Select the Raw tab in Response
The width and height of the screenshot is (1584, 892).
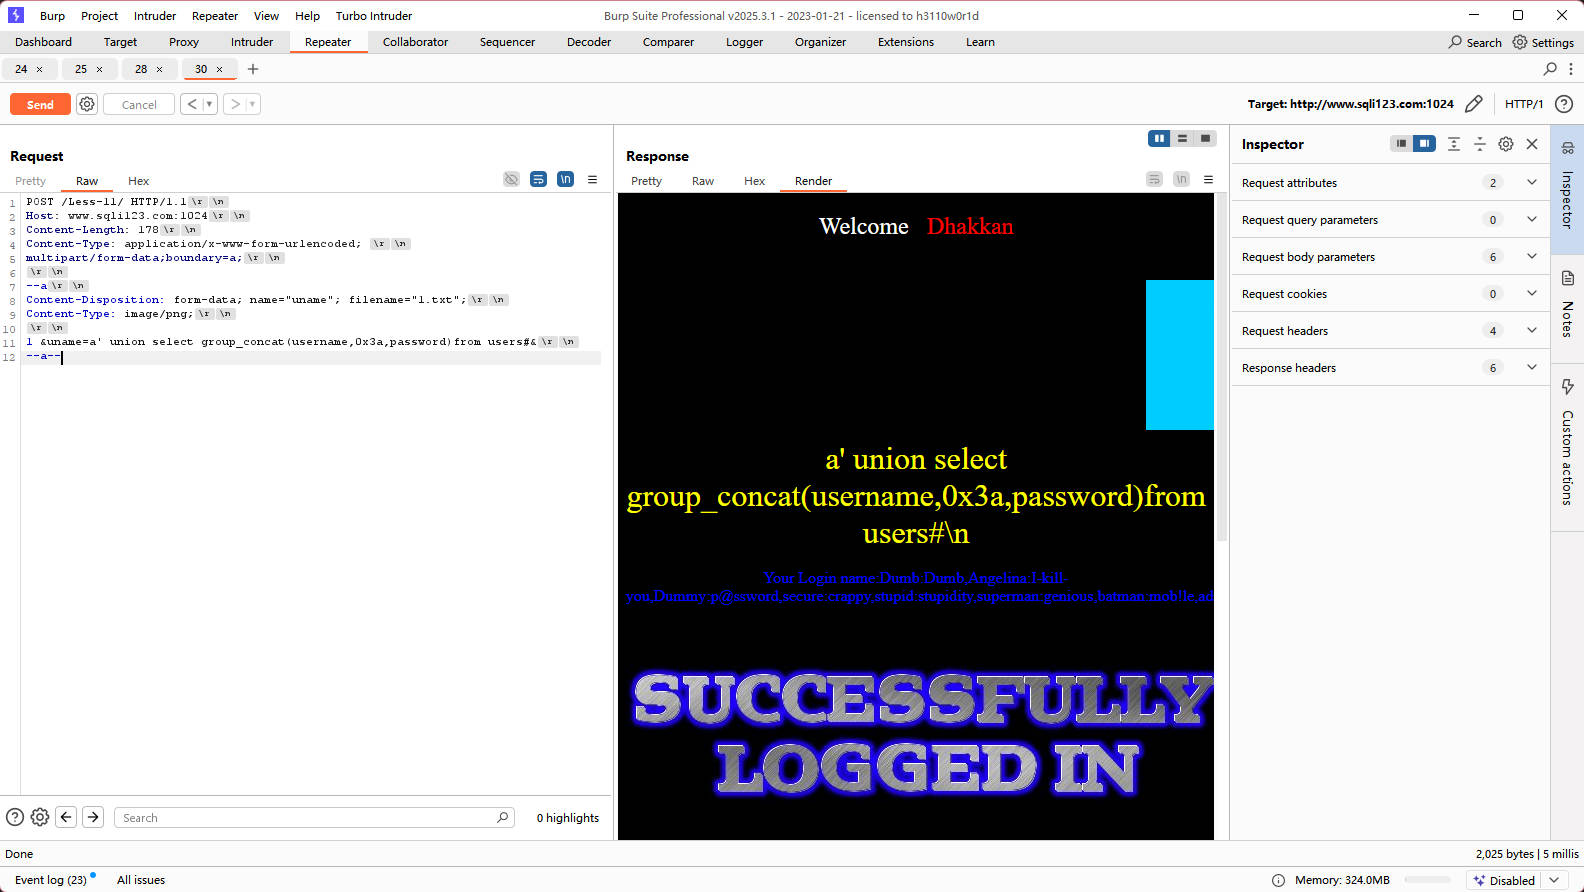pyautogui.click(x=703, y=181)
